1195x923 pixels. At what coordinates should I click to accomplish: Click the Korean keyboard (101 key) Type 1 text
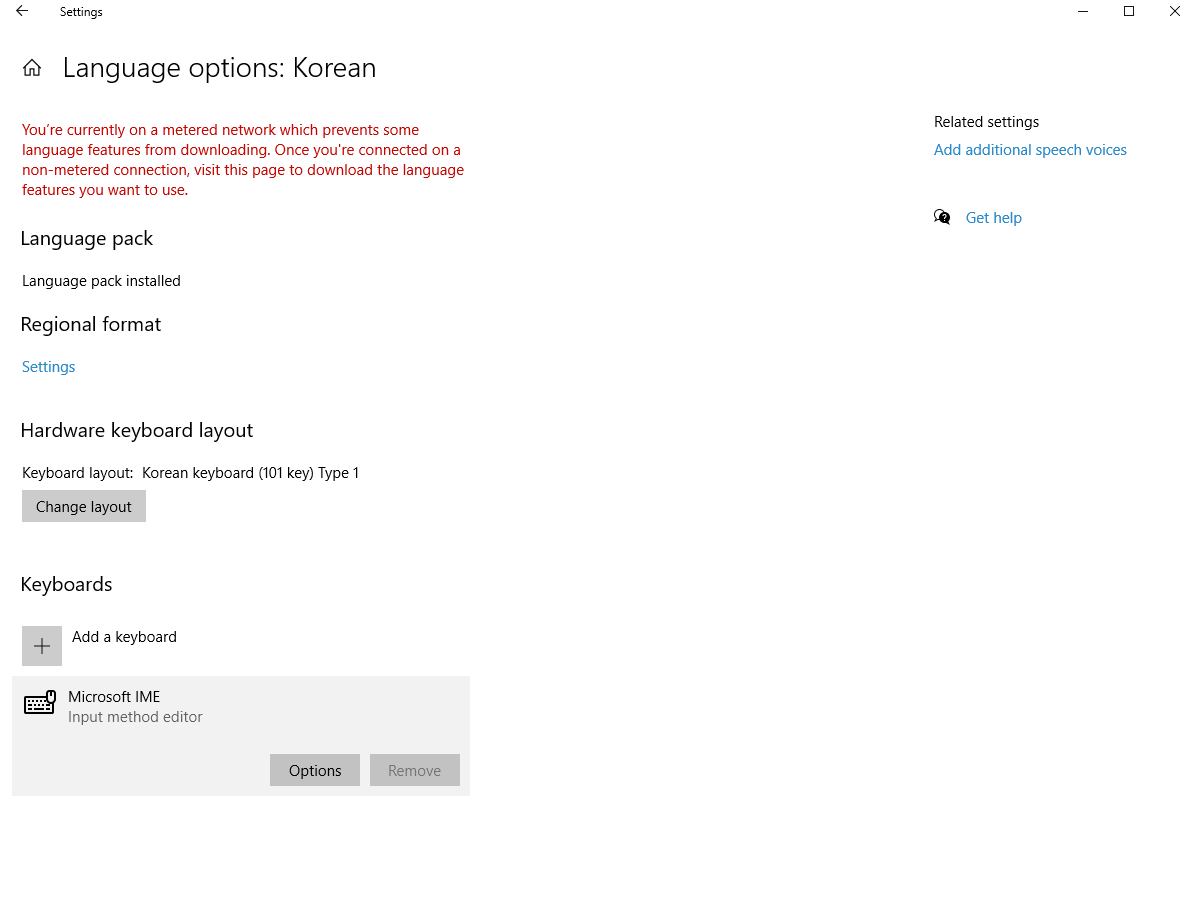(x=250, y=473)
